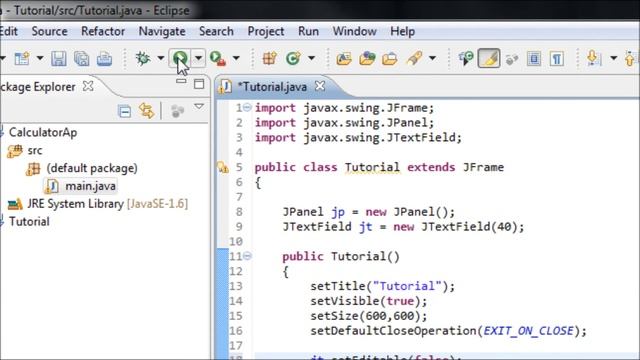Open the Help menu

pyautogui.click(x=402, y=31)
